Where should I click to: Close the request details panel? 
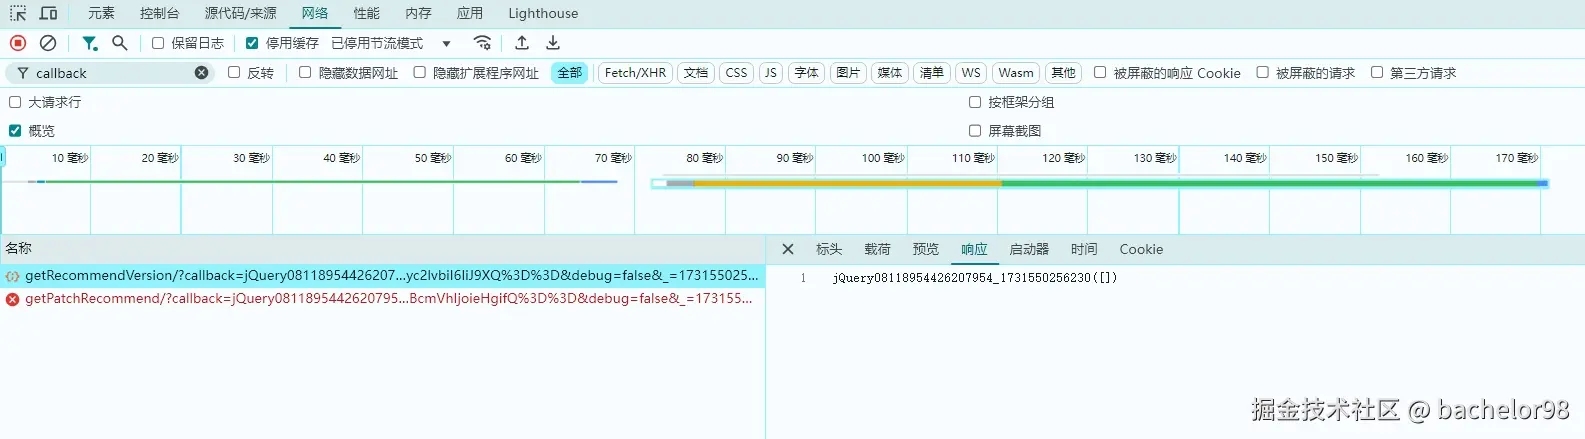coord(788,249)
